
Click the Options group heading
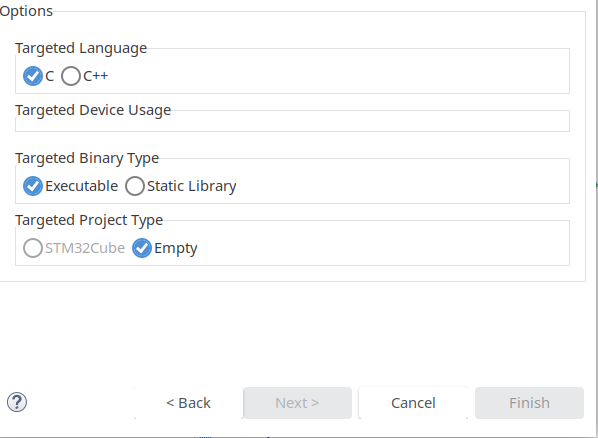[x=26, y=11]
